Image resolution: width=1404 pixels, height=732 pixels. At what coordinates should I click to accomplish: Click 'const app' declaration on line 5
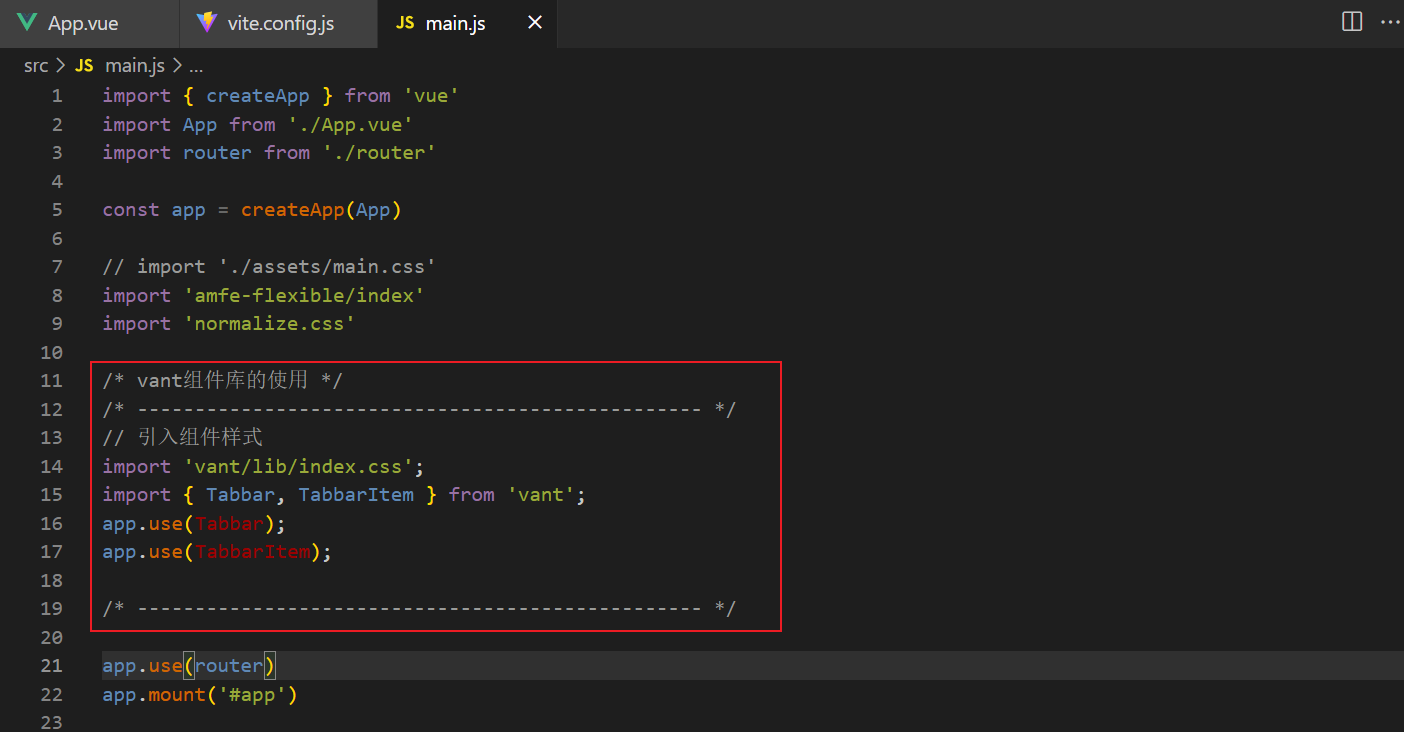[x=154, y=210]
